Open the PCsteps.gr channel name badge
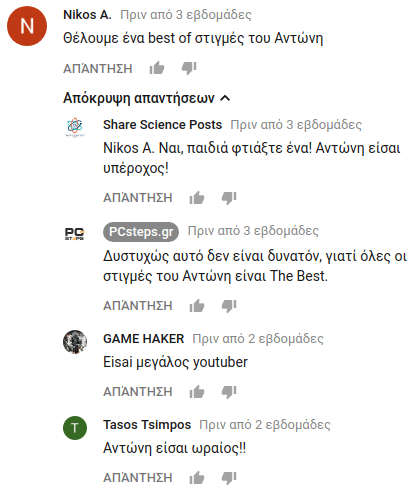This screenshot has width=414, height=492. 141,232
